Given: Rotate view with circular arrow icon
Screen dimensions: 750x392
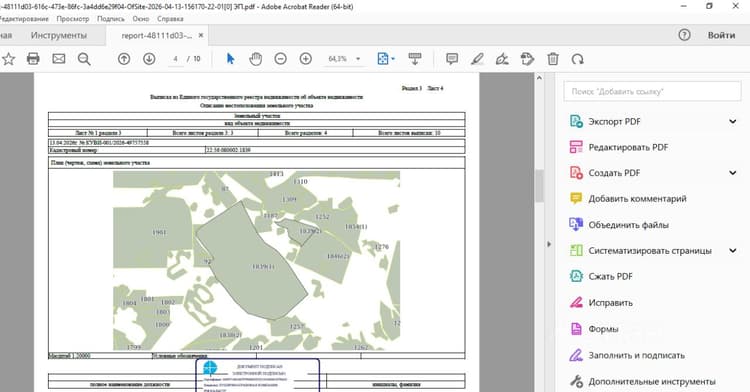Looking at the screenshot, I should [x=578, y=59].
